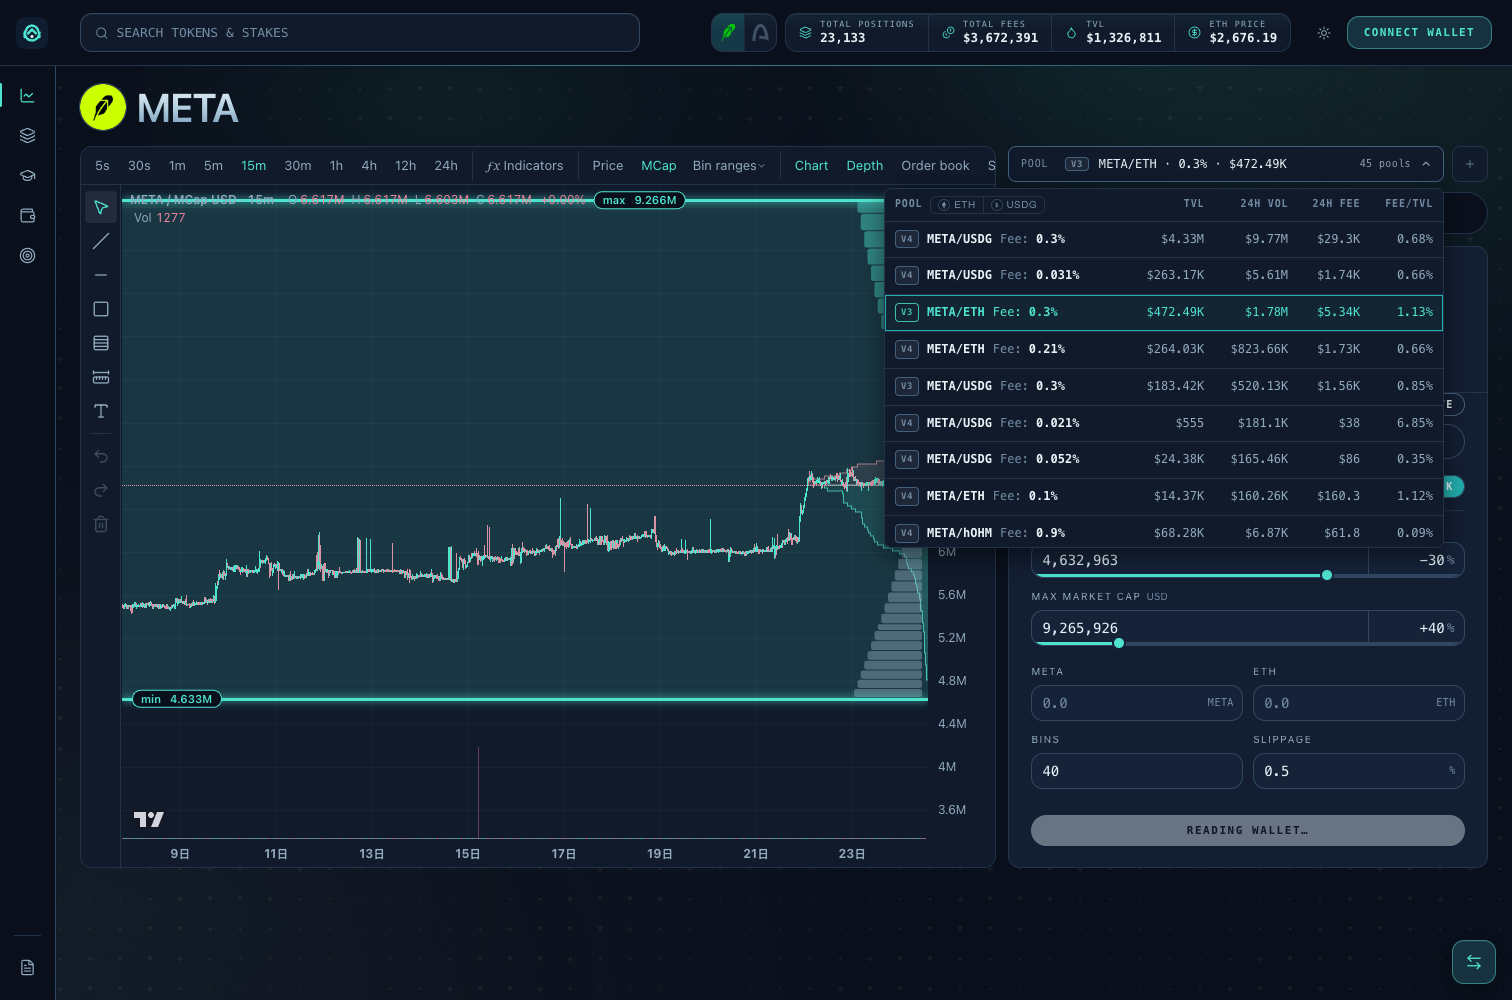This screenshot has width=1512, height=1000.
Task: Click the Bins input showing 40
Action: point(1137,771)
